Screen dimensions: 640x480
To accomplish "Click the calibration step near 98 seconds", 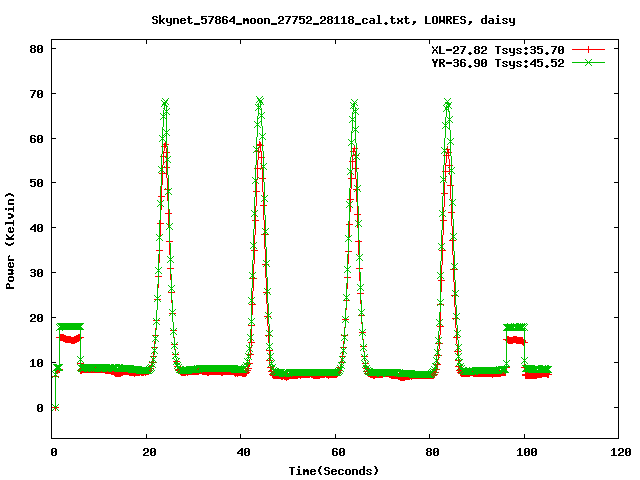I will [x=515, y=327].
